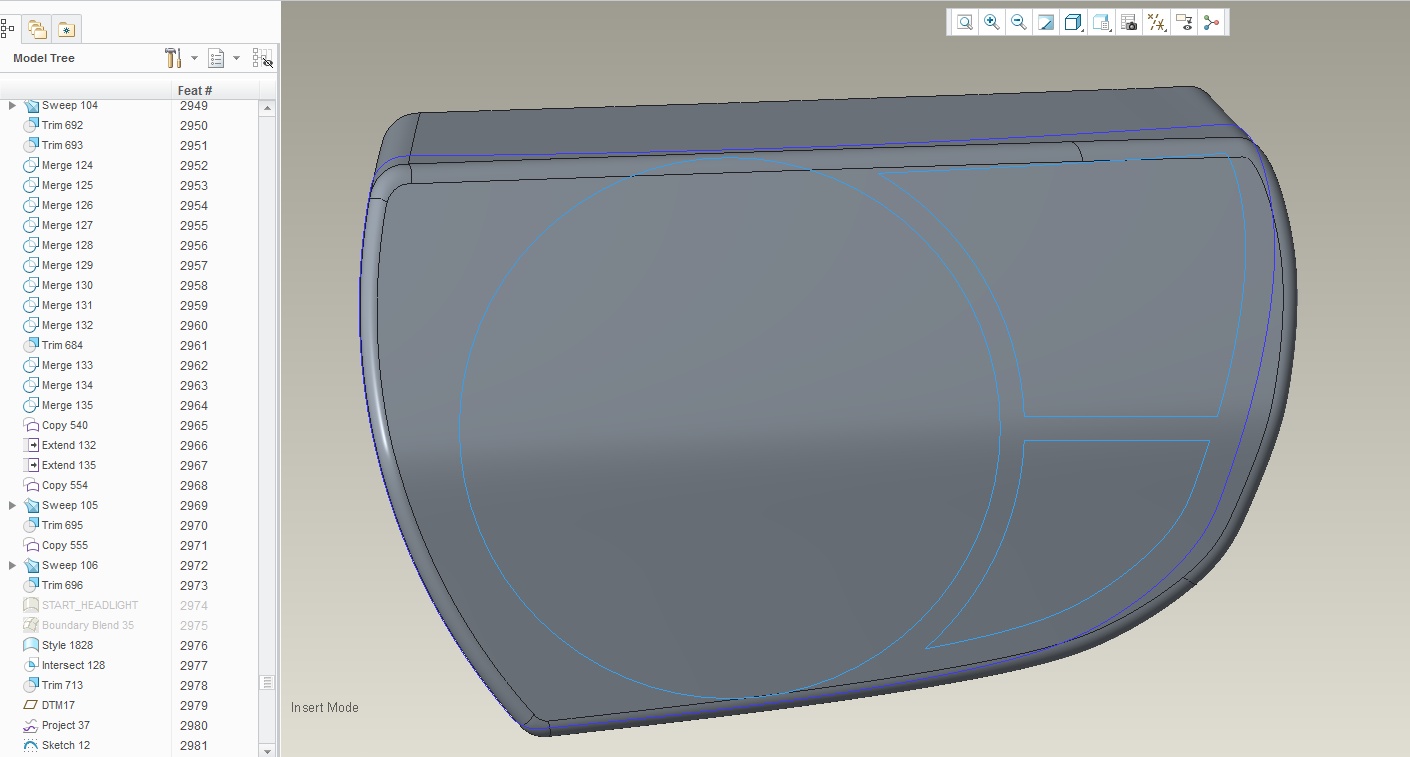Screen dimensions: 1410x757
Task: Click the Refit view icon
Action: (964, 22)
